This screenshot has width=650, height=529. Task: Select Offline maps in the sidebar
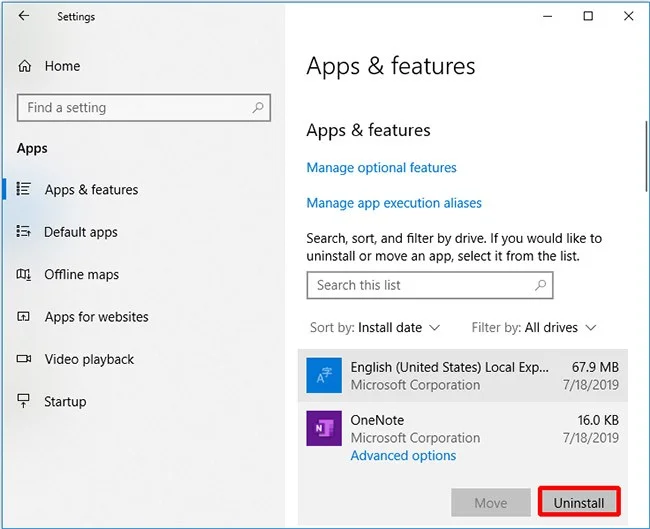(x=81, y=275)
